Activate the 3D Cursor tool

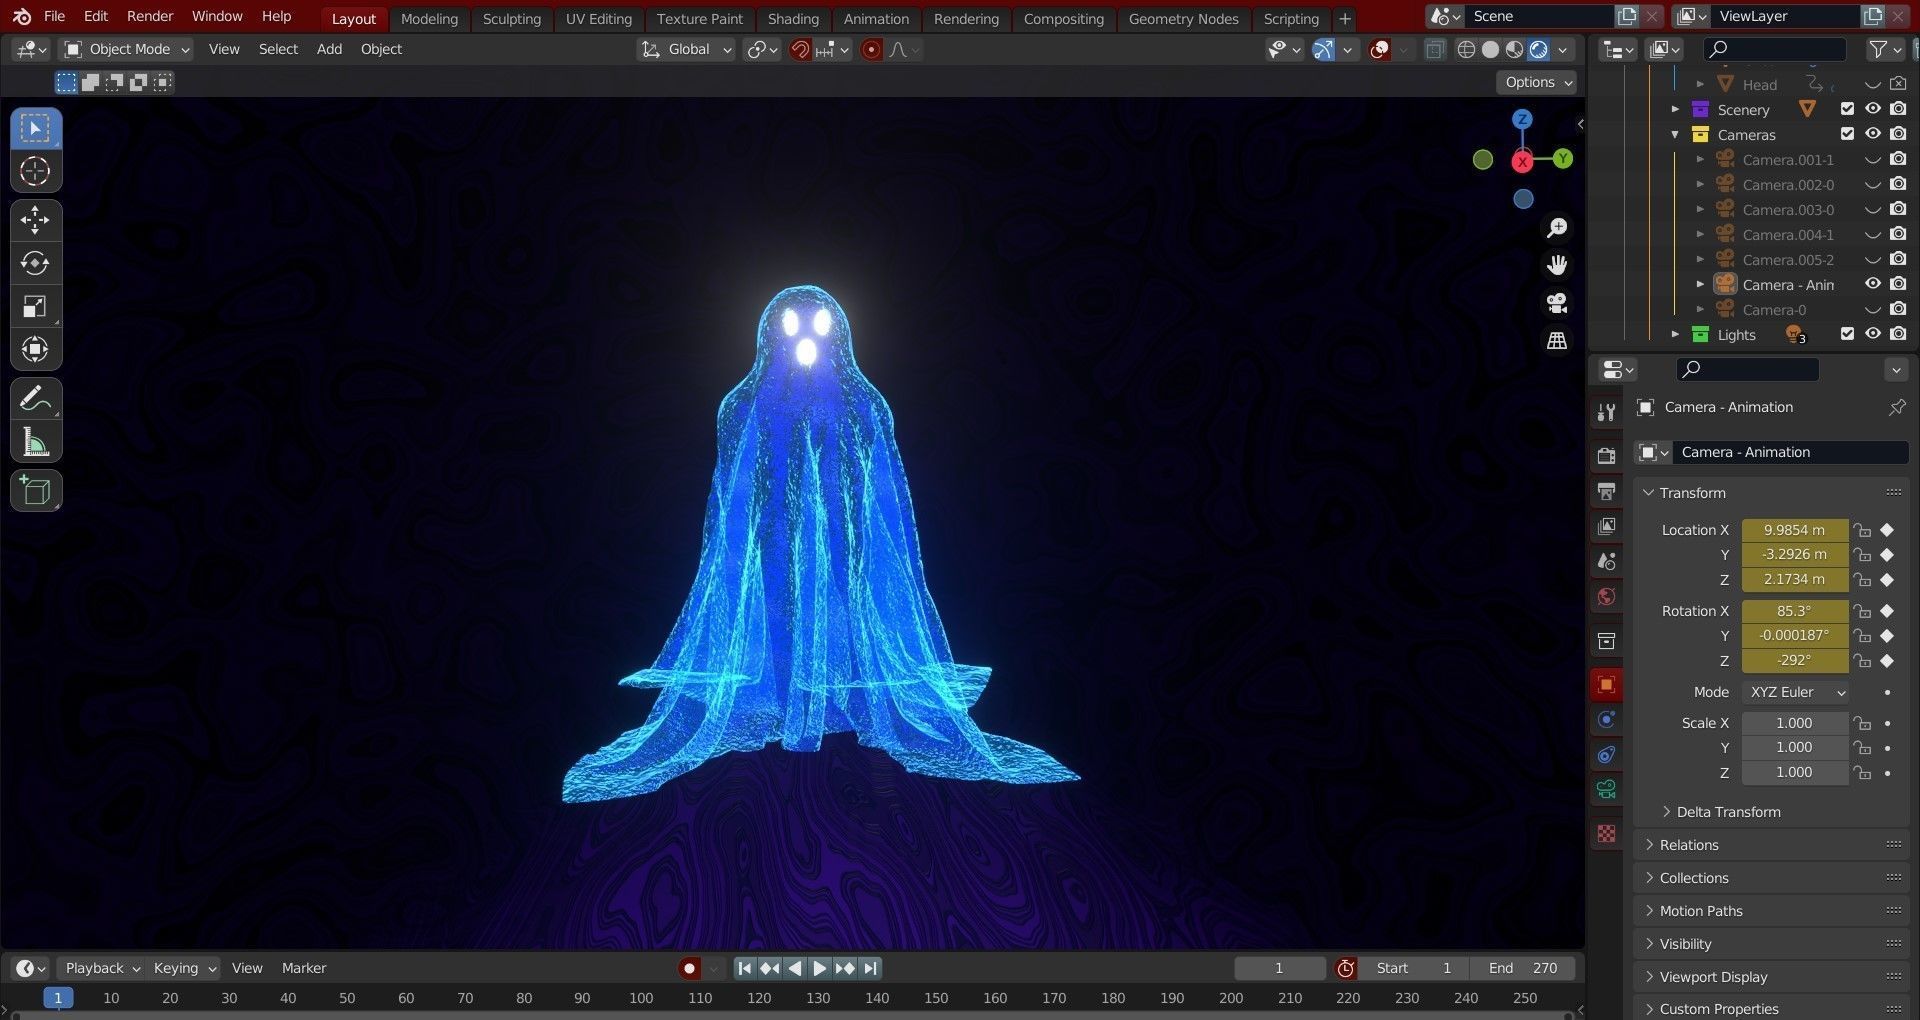pos(36,172)
